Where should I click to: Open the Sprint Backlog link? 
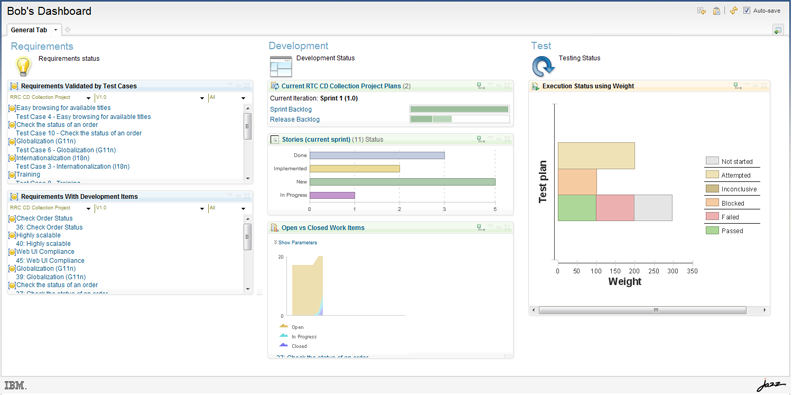coord(291,109)
